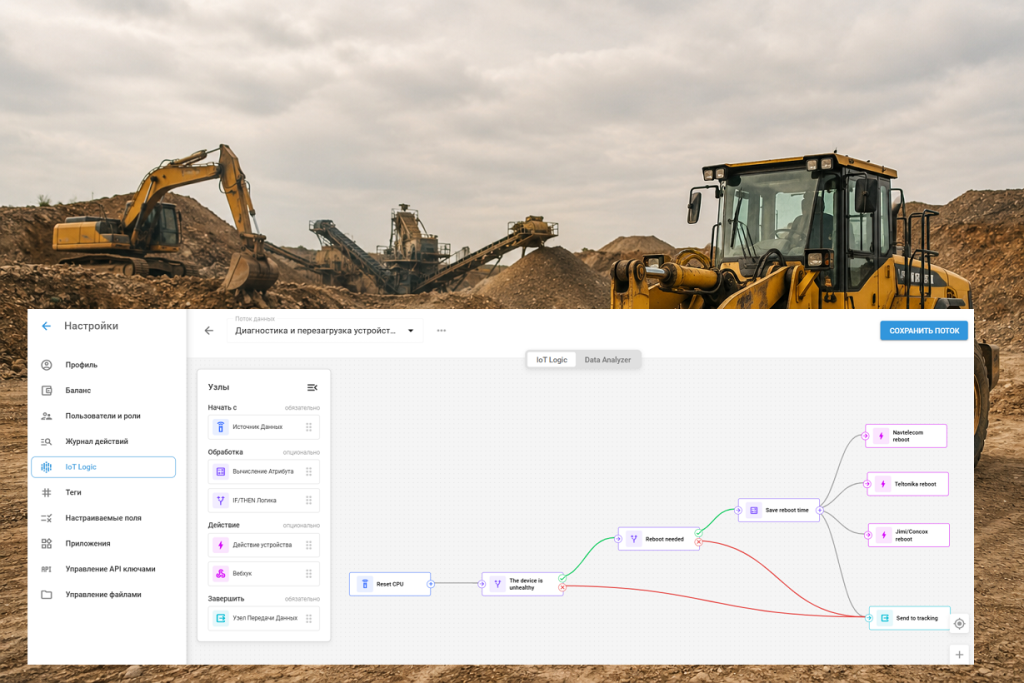Click the API keys icon
The width and height of the screenshot is (1024, 683).
pyautogui.click(x=46, y=569)
